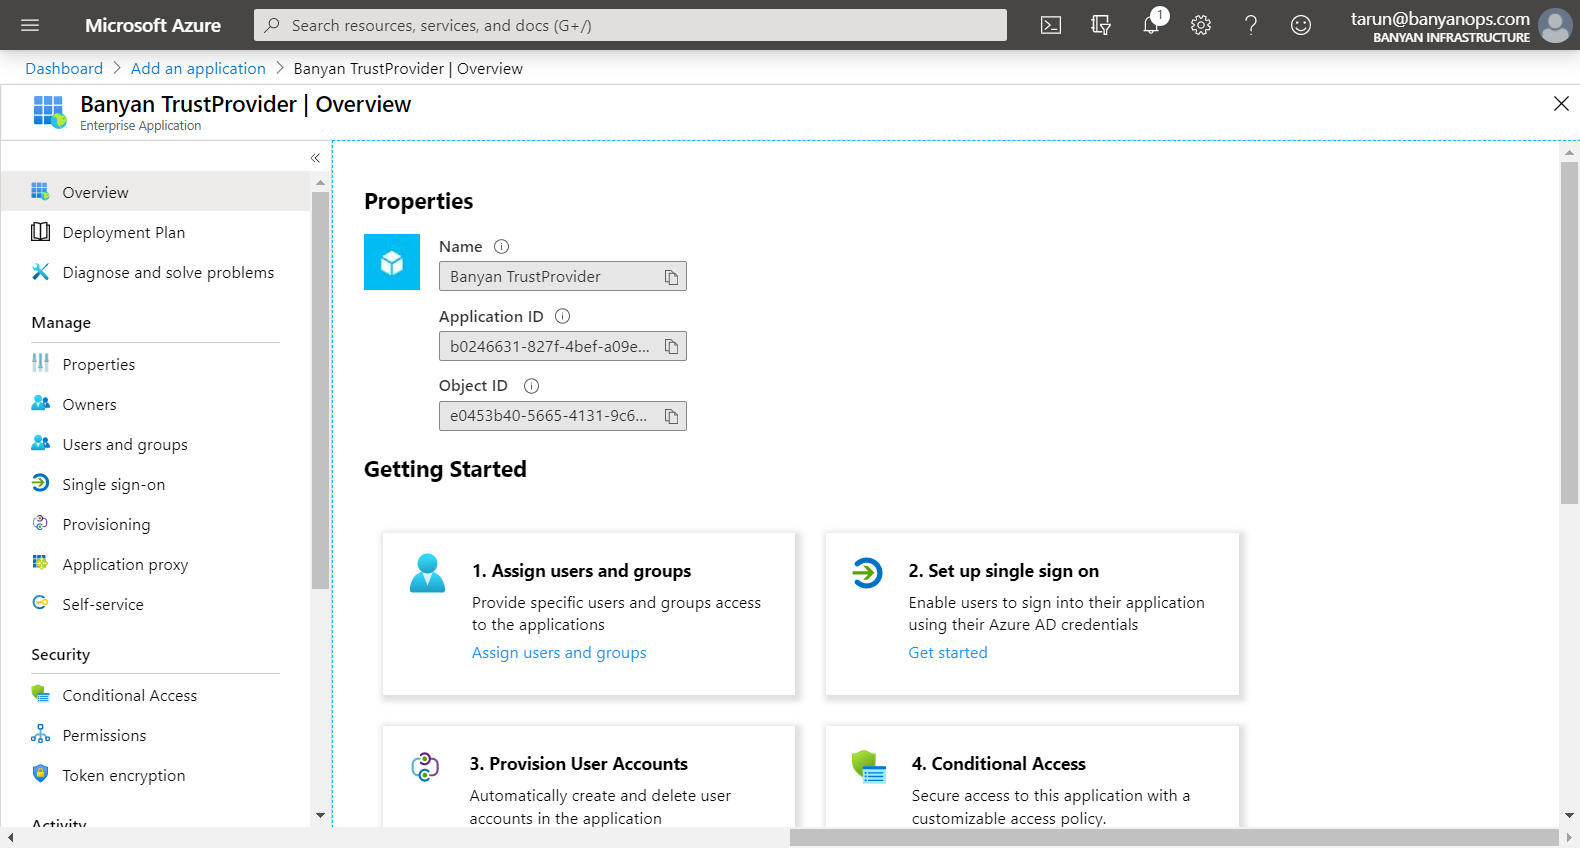Open Cloud Shell from top bar
Screen dimensions: 1580x848
pyautogui.click(x=1051, y=25)
